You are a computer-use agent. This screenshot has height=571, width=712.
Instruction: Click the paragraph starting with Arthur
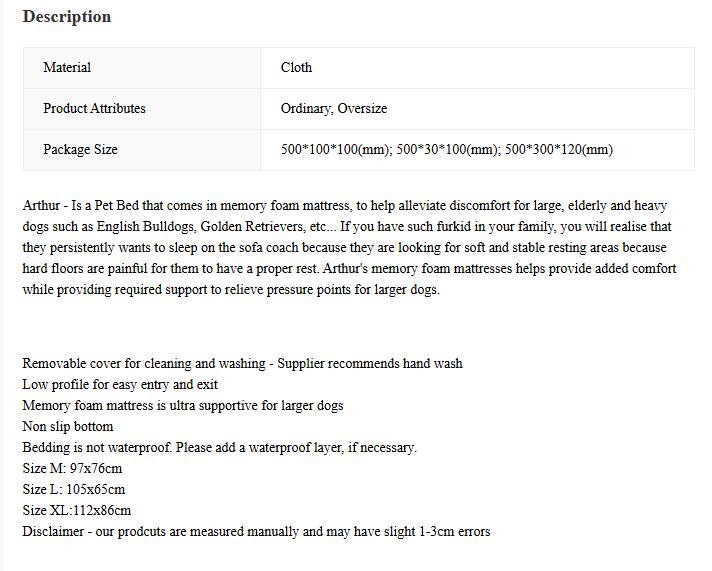point(350,248)
